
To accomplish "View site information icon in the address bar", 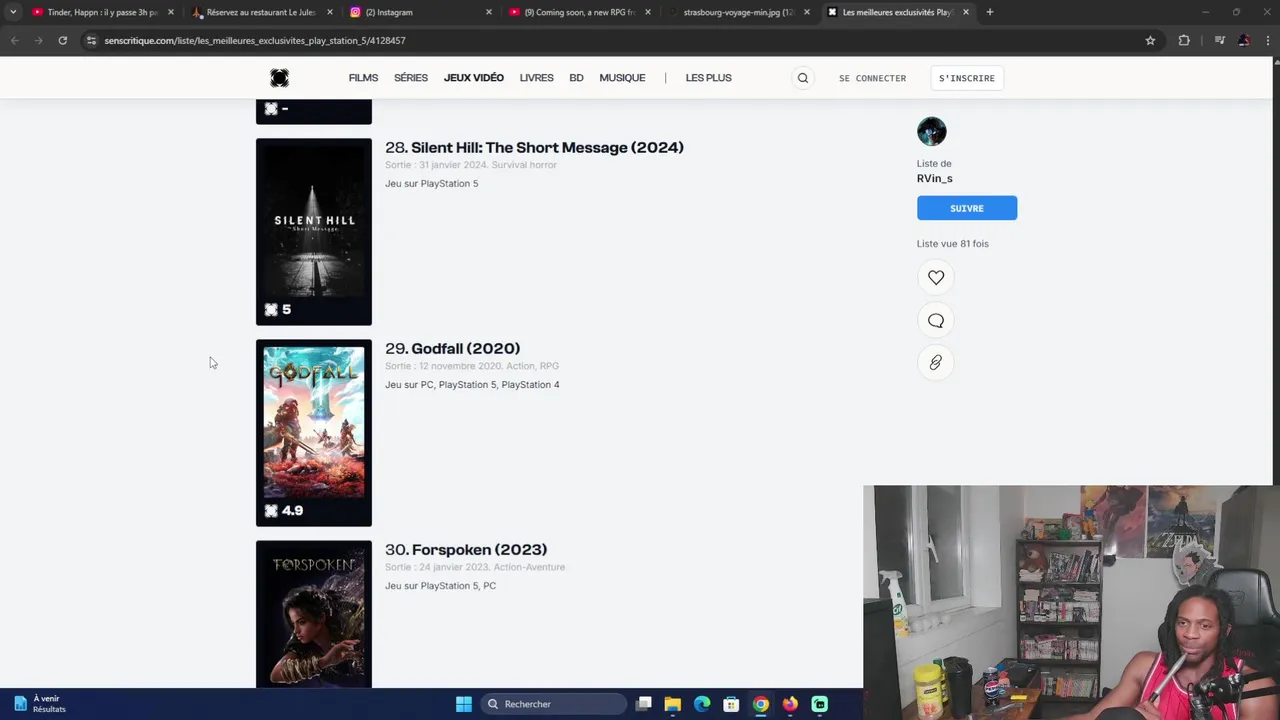I will (x=91, y=40).
